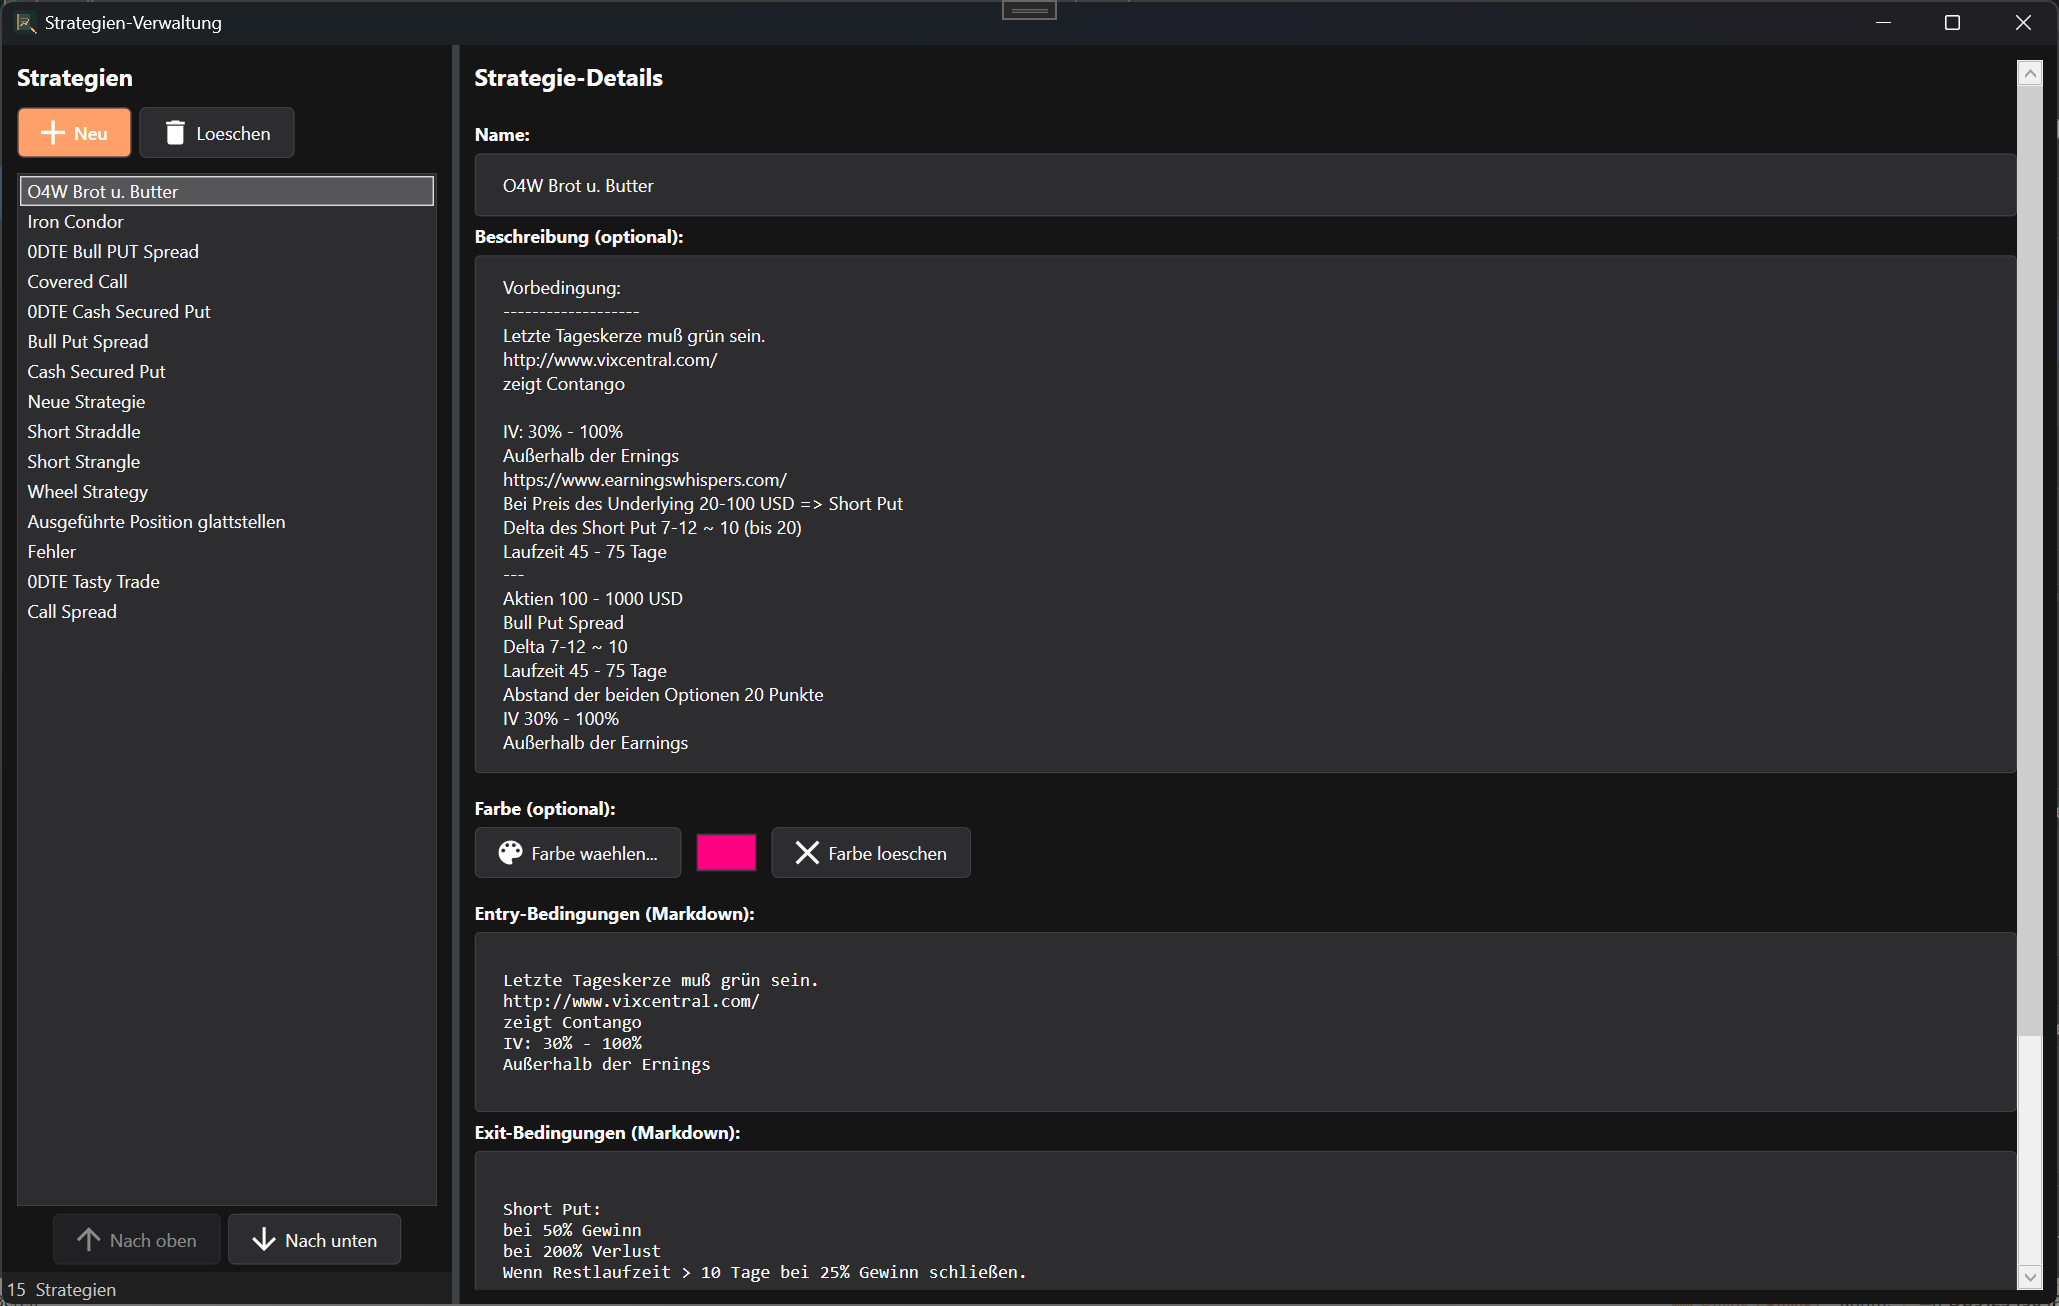Pick the Call Spread strategy
Viewport: 2059px width, 1306px height.
point(72,612)
